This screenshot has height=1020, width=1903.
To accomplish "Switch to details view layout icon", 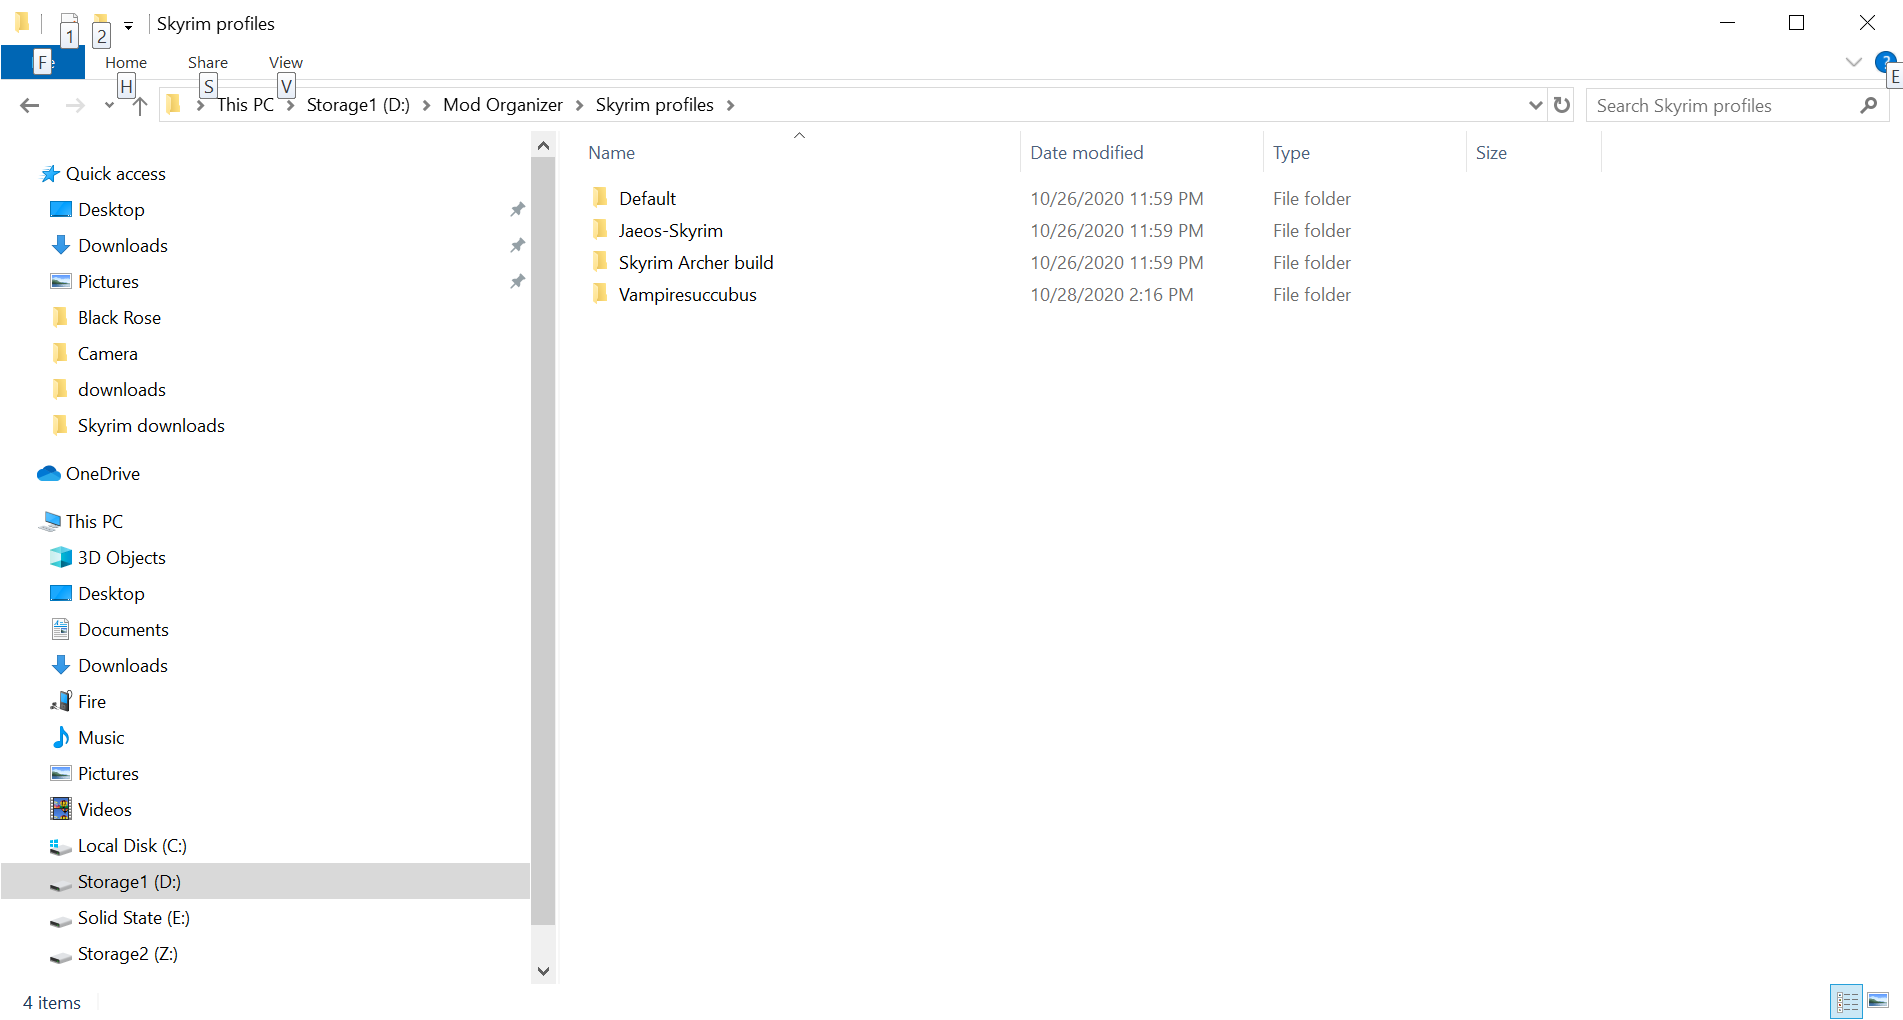I will (1847, 1001).
